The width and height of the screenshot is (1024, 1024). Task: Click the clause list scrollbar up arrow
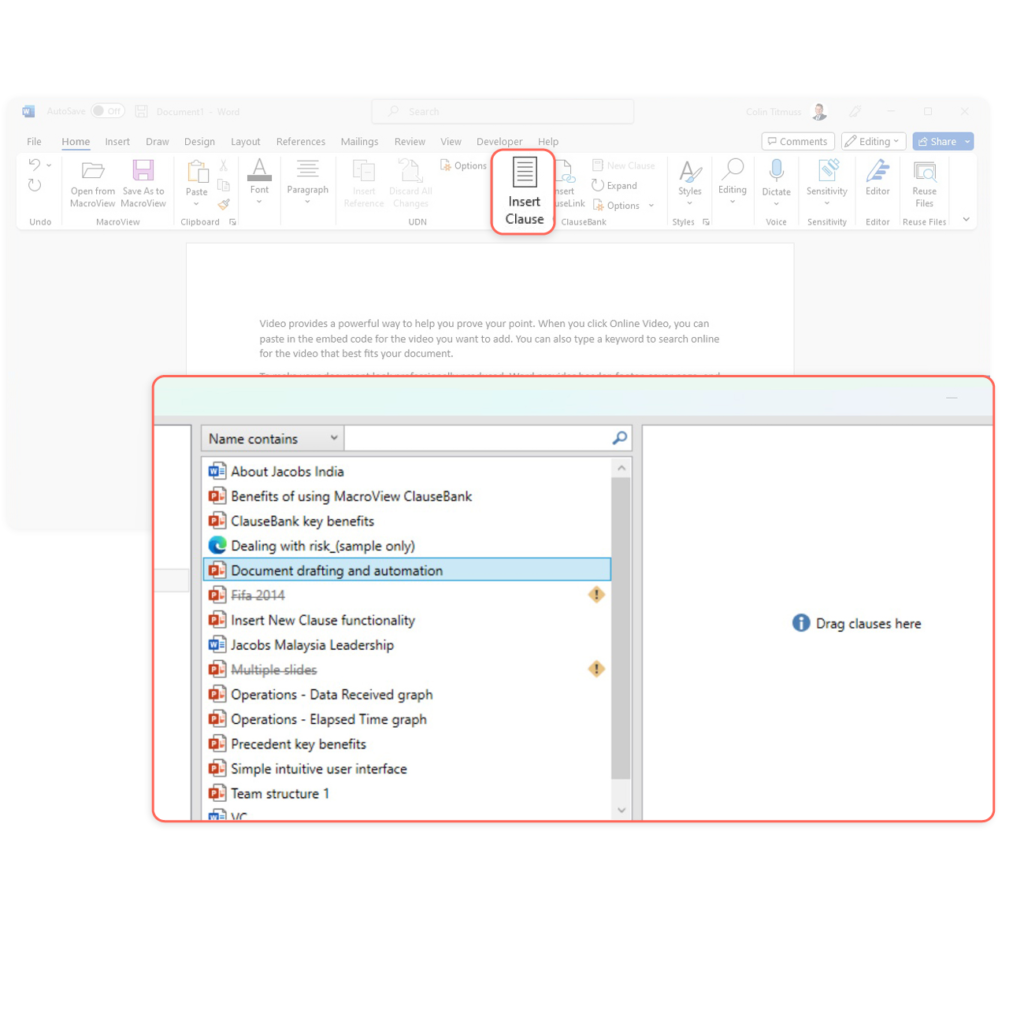coord(621,468)
